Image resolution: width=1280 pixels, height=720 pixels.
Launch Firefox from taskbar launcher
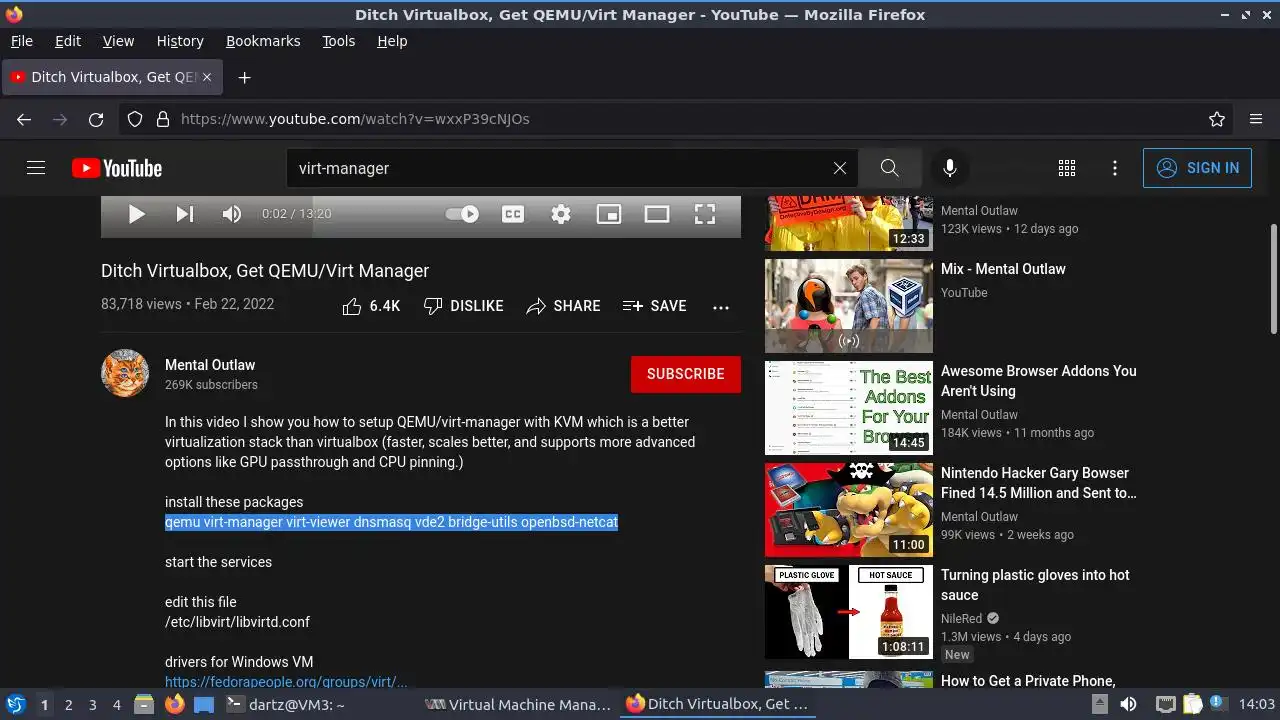coord(175,705)
